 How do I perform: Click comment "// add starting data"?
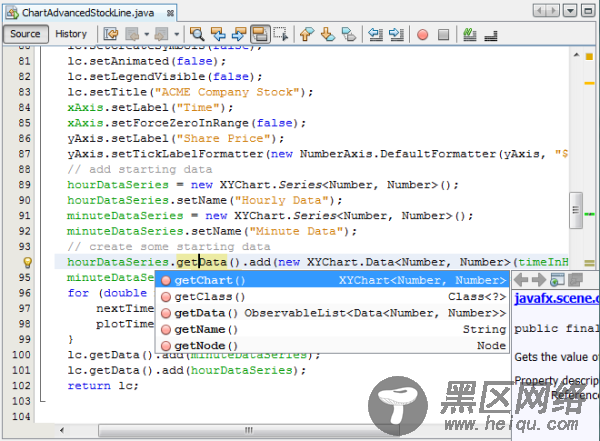140,169
